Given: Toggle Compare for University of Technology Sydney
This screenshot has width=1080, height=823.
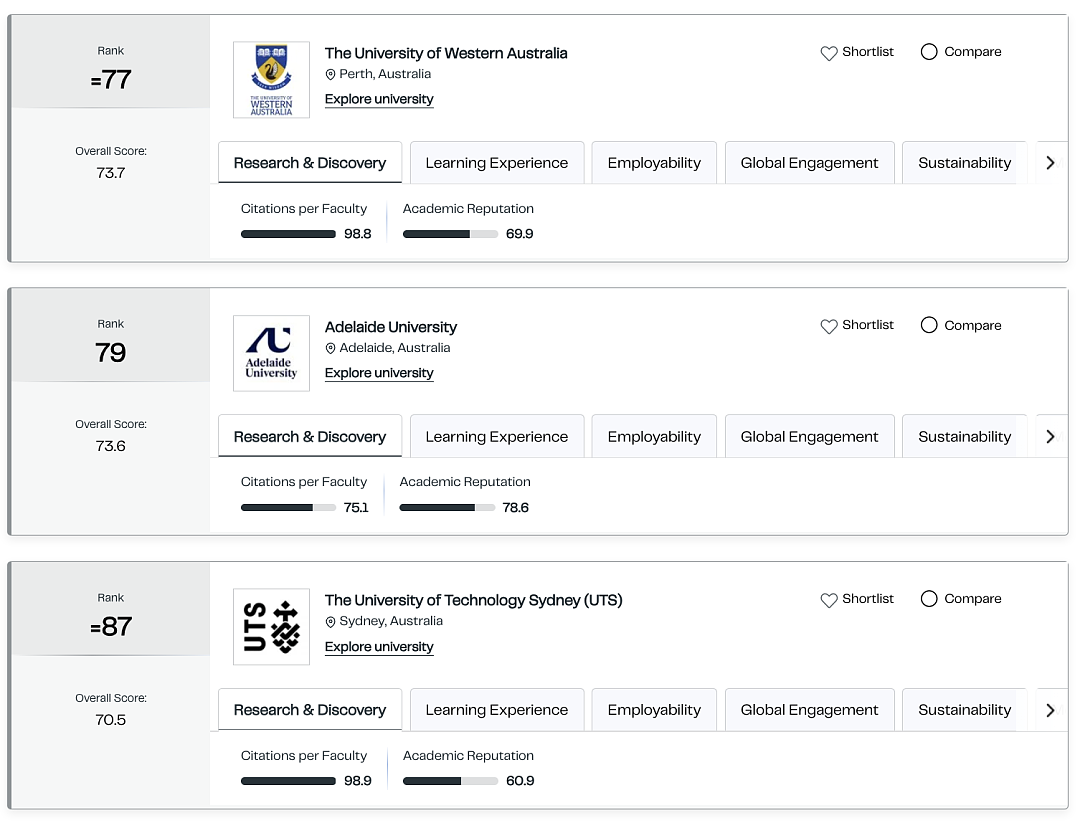Looking at the screenshot, I should (928, 598).
